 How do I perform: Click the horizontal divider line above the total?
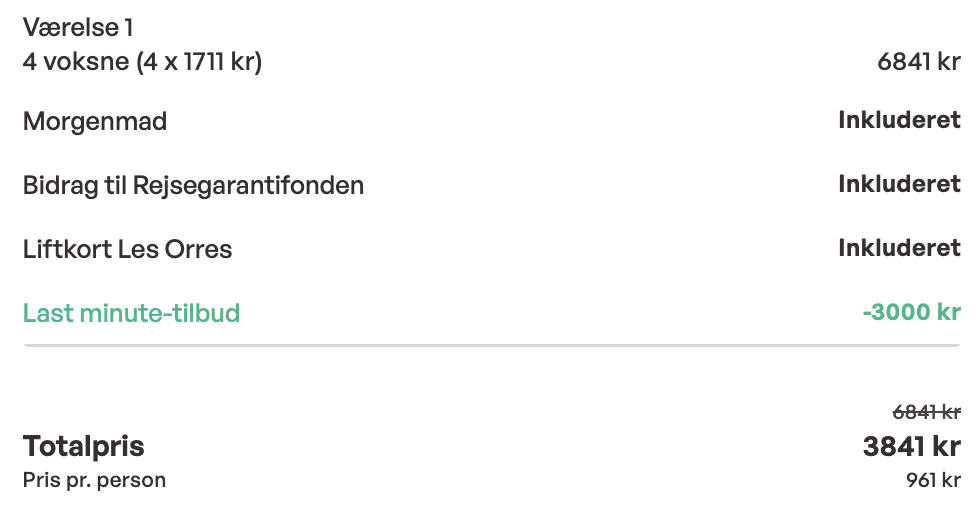click(490, 345)
